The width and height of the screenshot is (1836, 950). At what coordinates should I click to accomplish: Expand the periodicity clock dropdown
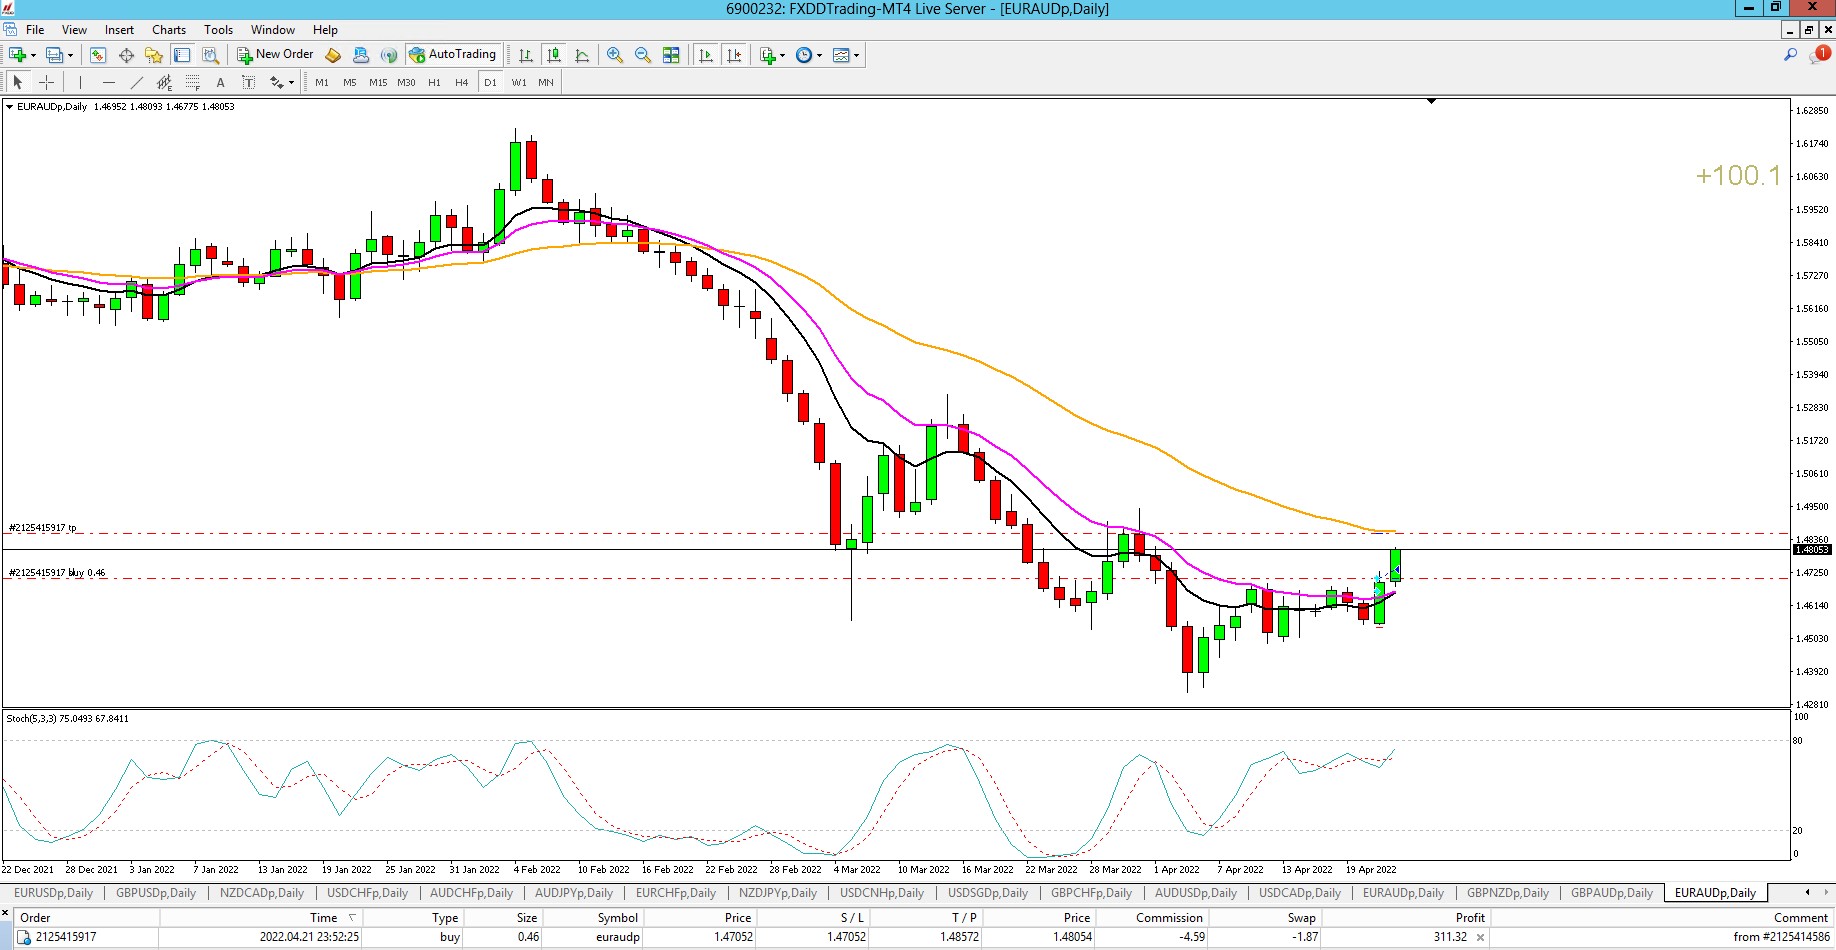pos(820,55)
